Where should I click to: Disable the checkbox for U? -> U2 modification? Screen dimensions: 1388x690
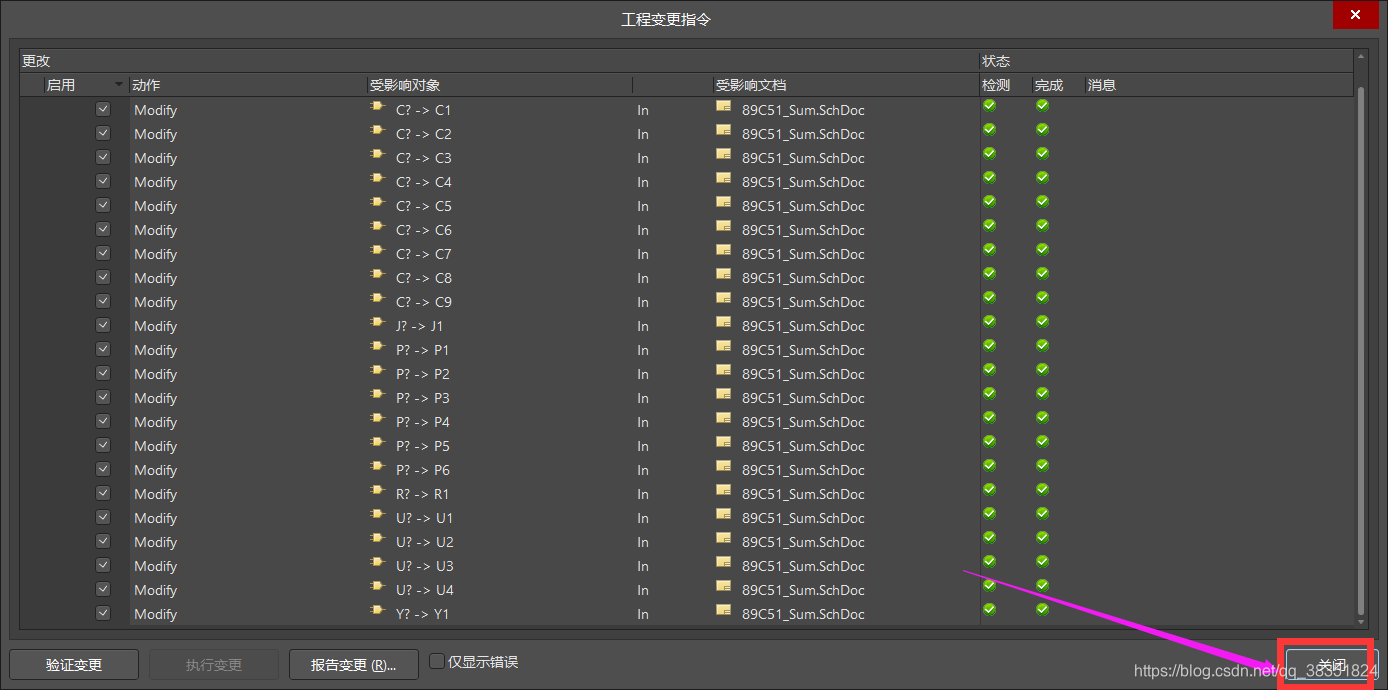pyautogui.click(x=103, y=541)
